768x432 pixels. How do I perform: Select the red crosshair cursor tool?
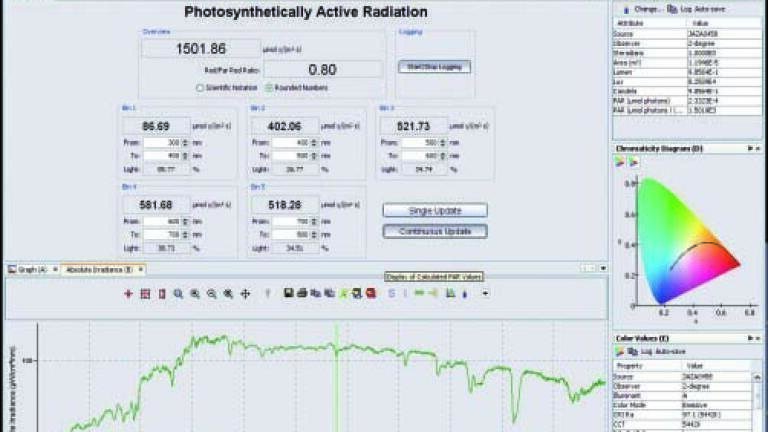128,293
